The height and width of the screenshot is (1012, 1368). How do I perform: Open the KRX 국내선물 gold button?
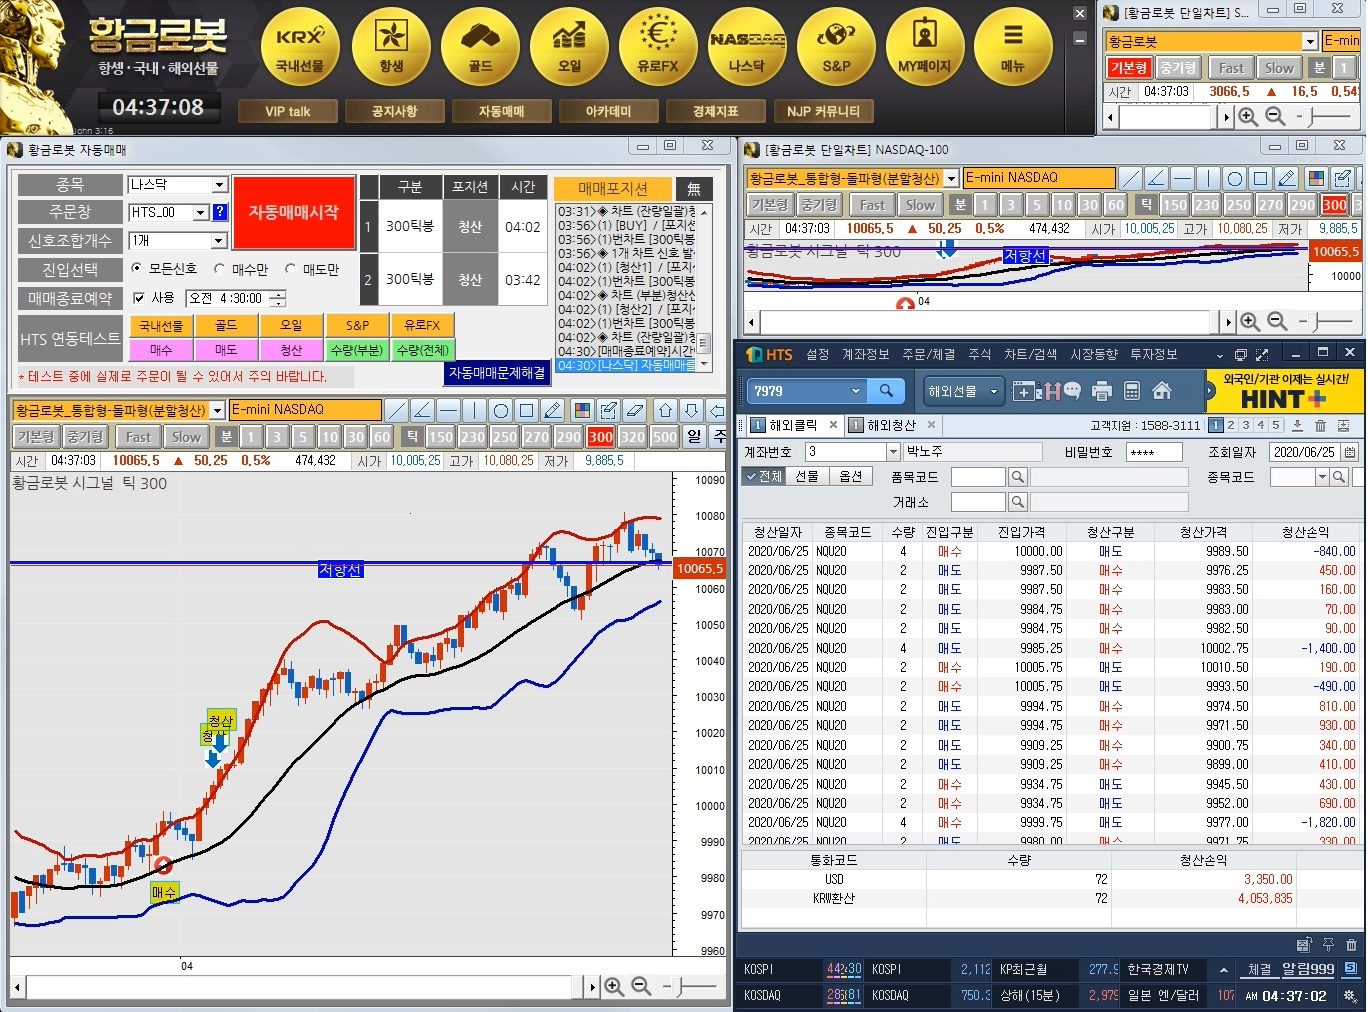(x=300, y=46)
